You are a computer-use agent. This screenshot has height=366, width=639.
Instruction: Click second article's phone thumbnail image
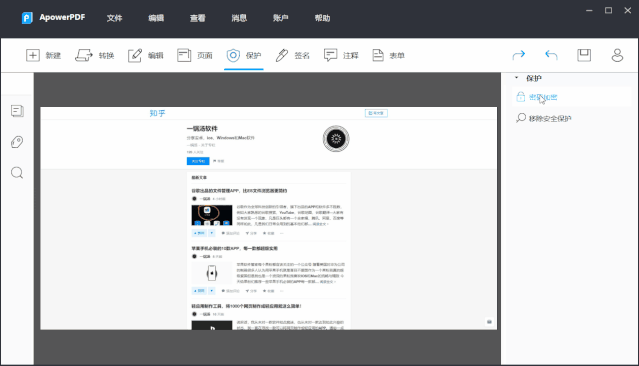(x=212, y=273)
